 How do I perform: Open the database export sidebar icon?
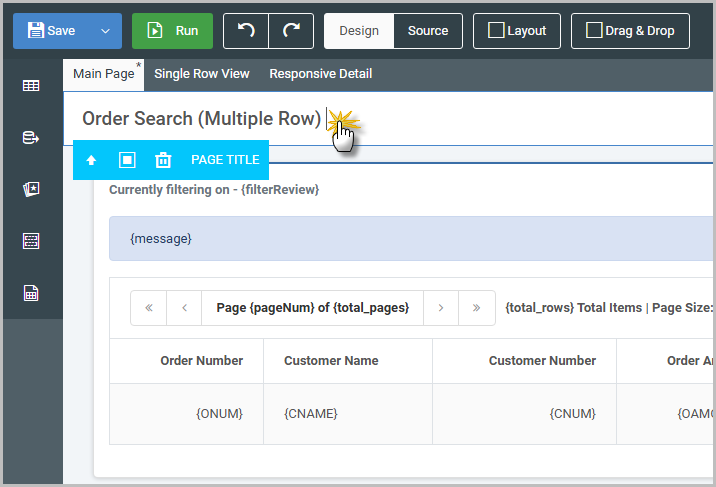click(x=31, y=138)
